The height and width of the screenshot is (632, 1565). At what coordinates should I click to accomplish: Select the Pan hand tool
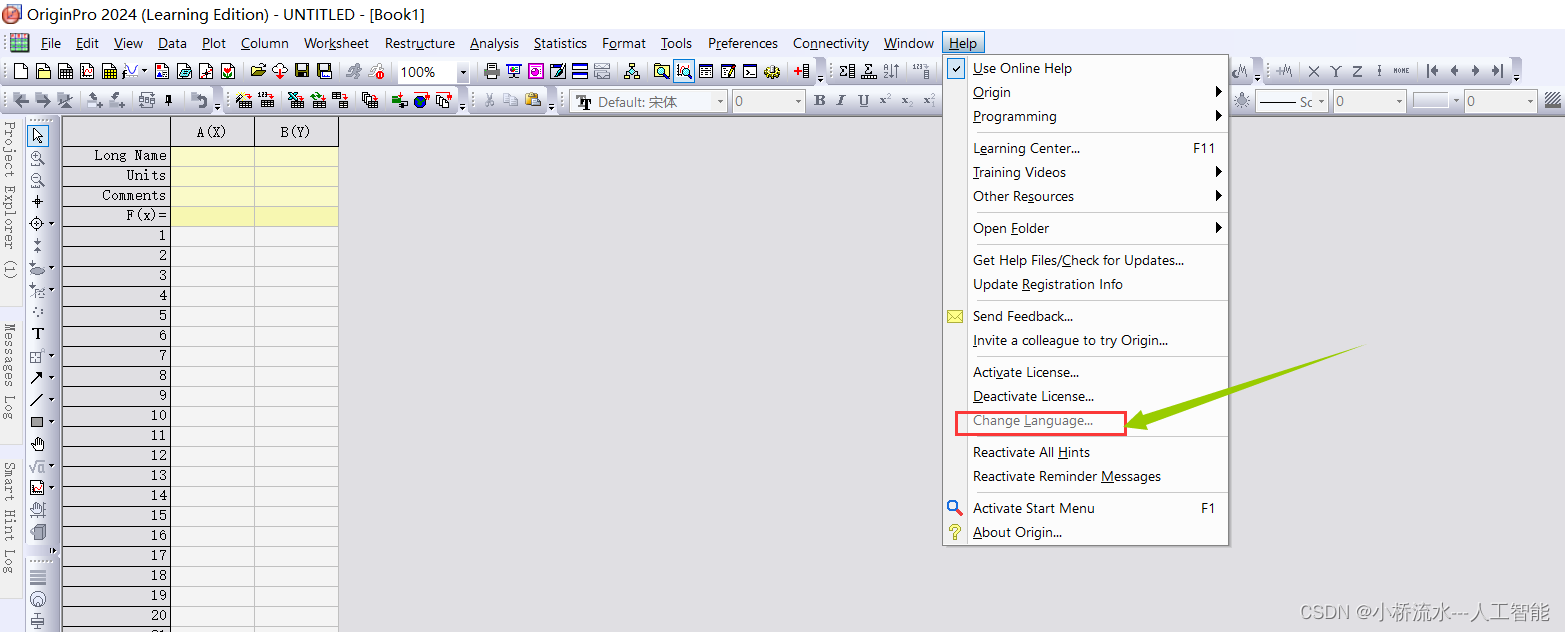pos(38,444)
